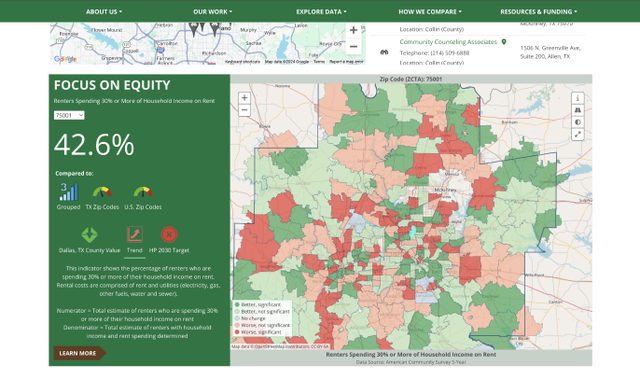Viewport: 640px width, 369px height.
Task: Open the Resources & Funding menu
Action: pos(539,12)
